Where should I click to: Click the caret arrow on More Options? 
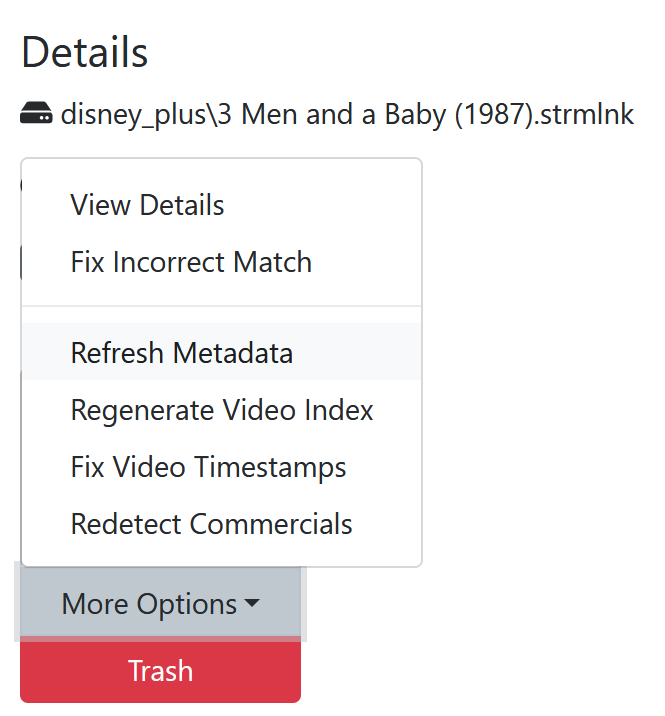(x=251, y=604)
